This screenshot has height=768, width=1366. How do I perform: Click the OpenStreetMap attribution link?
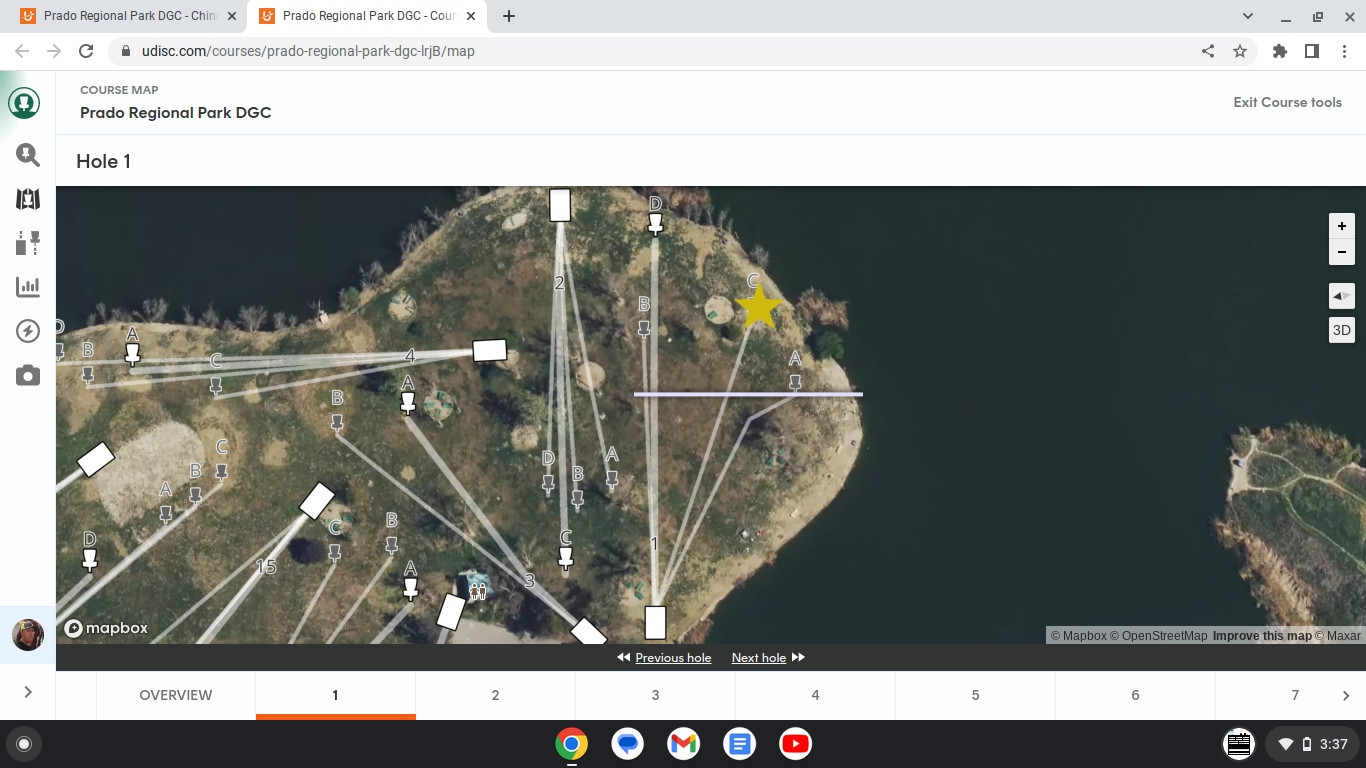1158,636
